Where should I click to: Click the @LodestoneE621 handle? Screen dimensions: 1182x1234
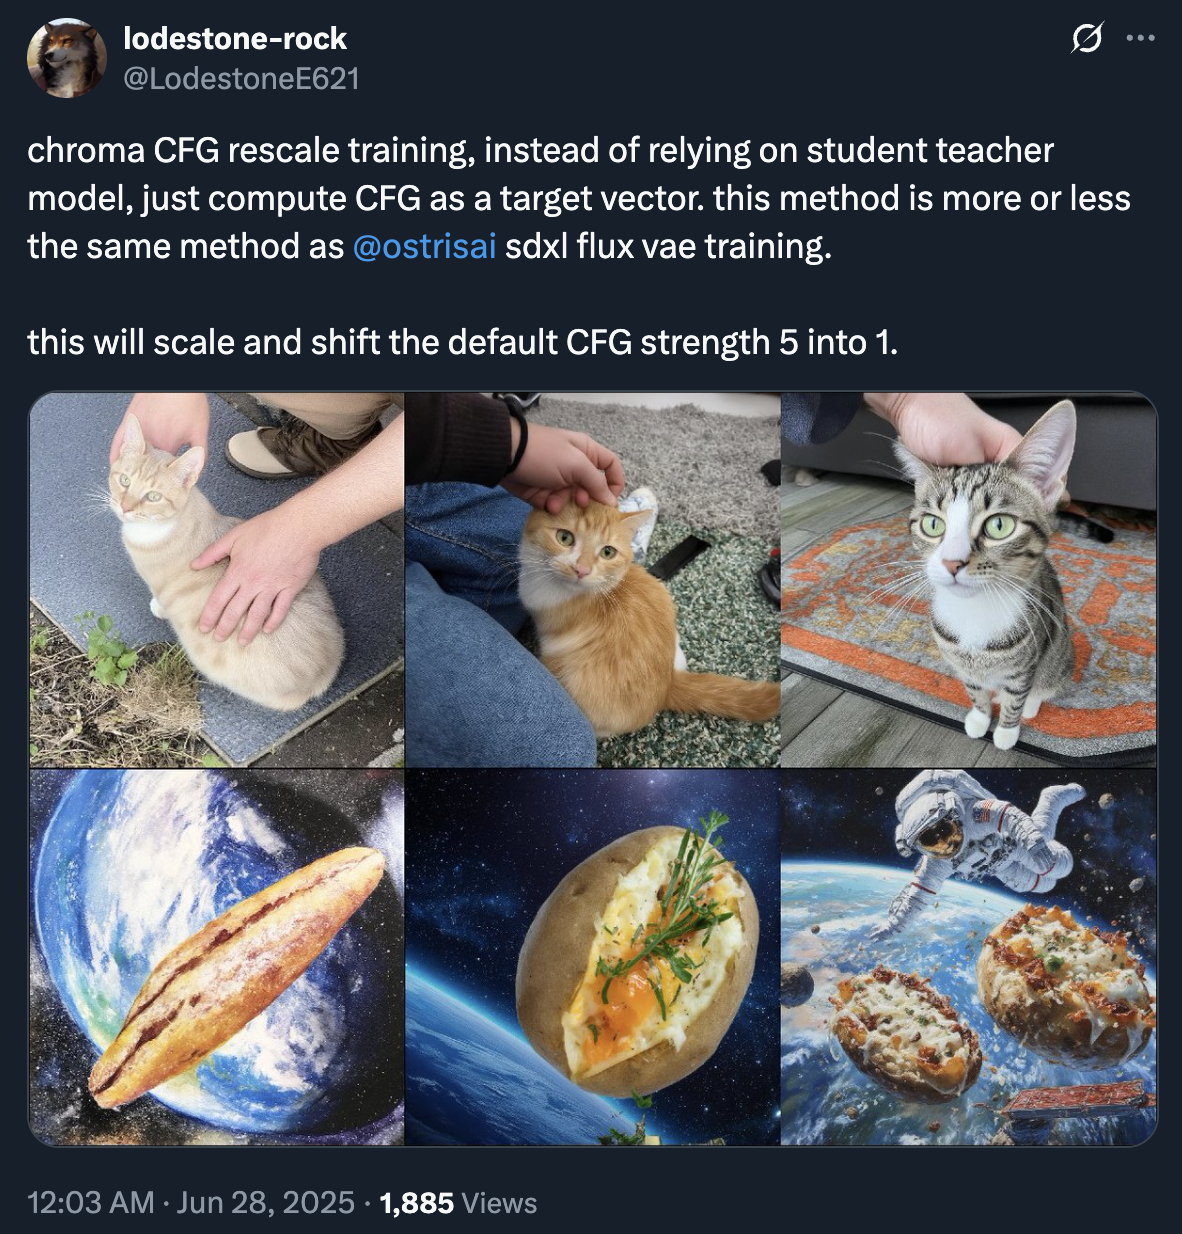(241, 78)
